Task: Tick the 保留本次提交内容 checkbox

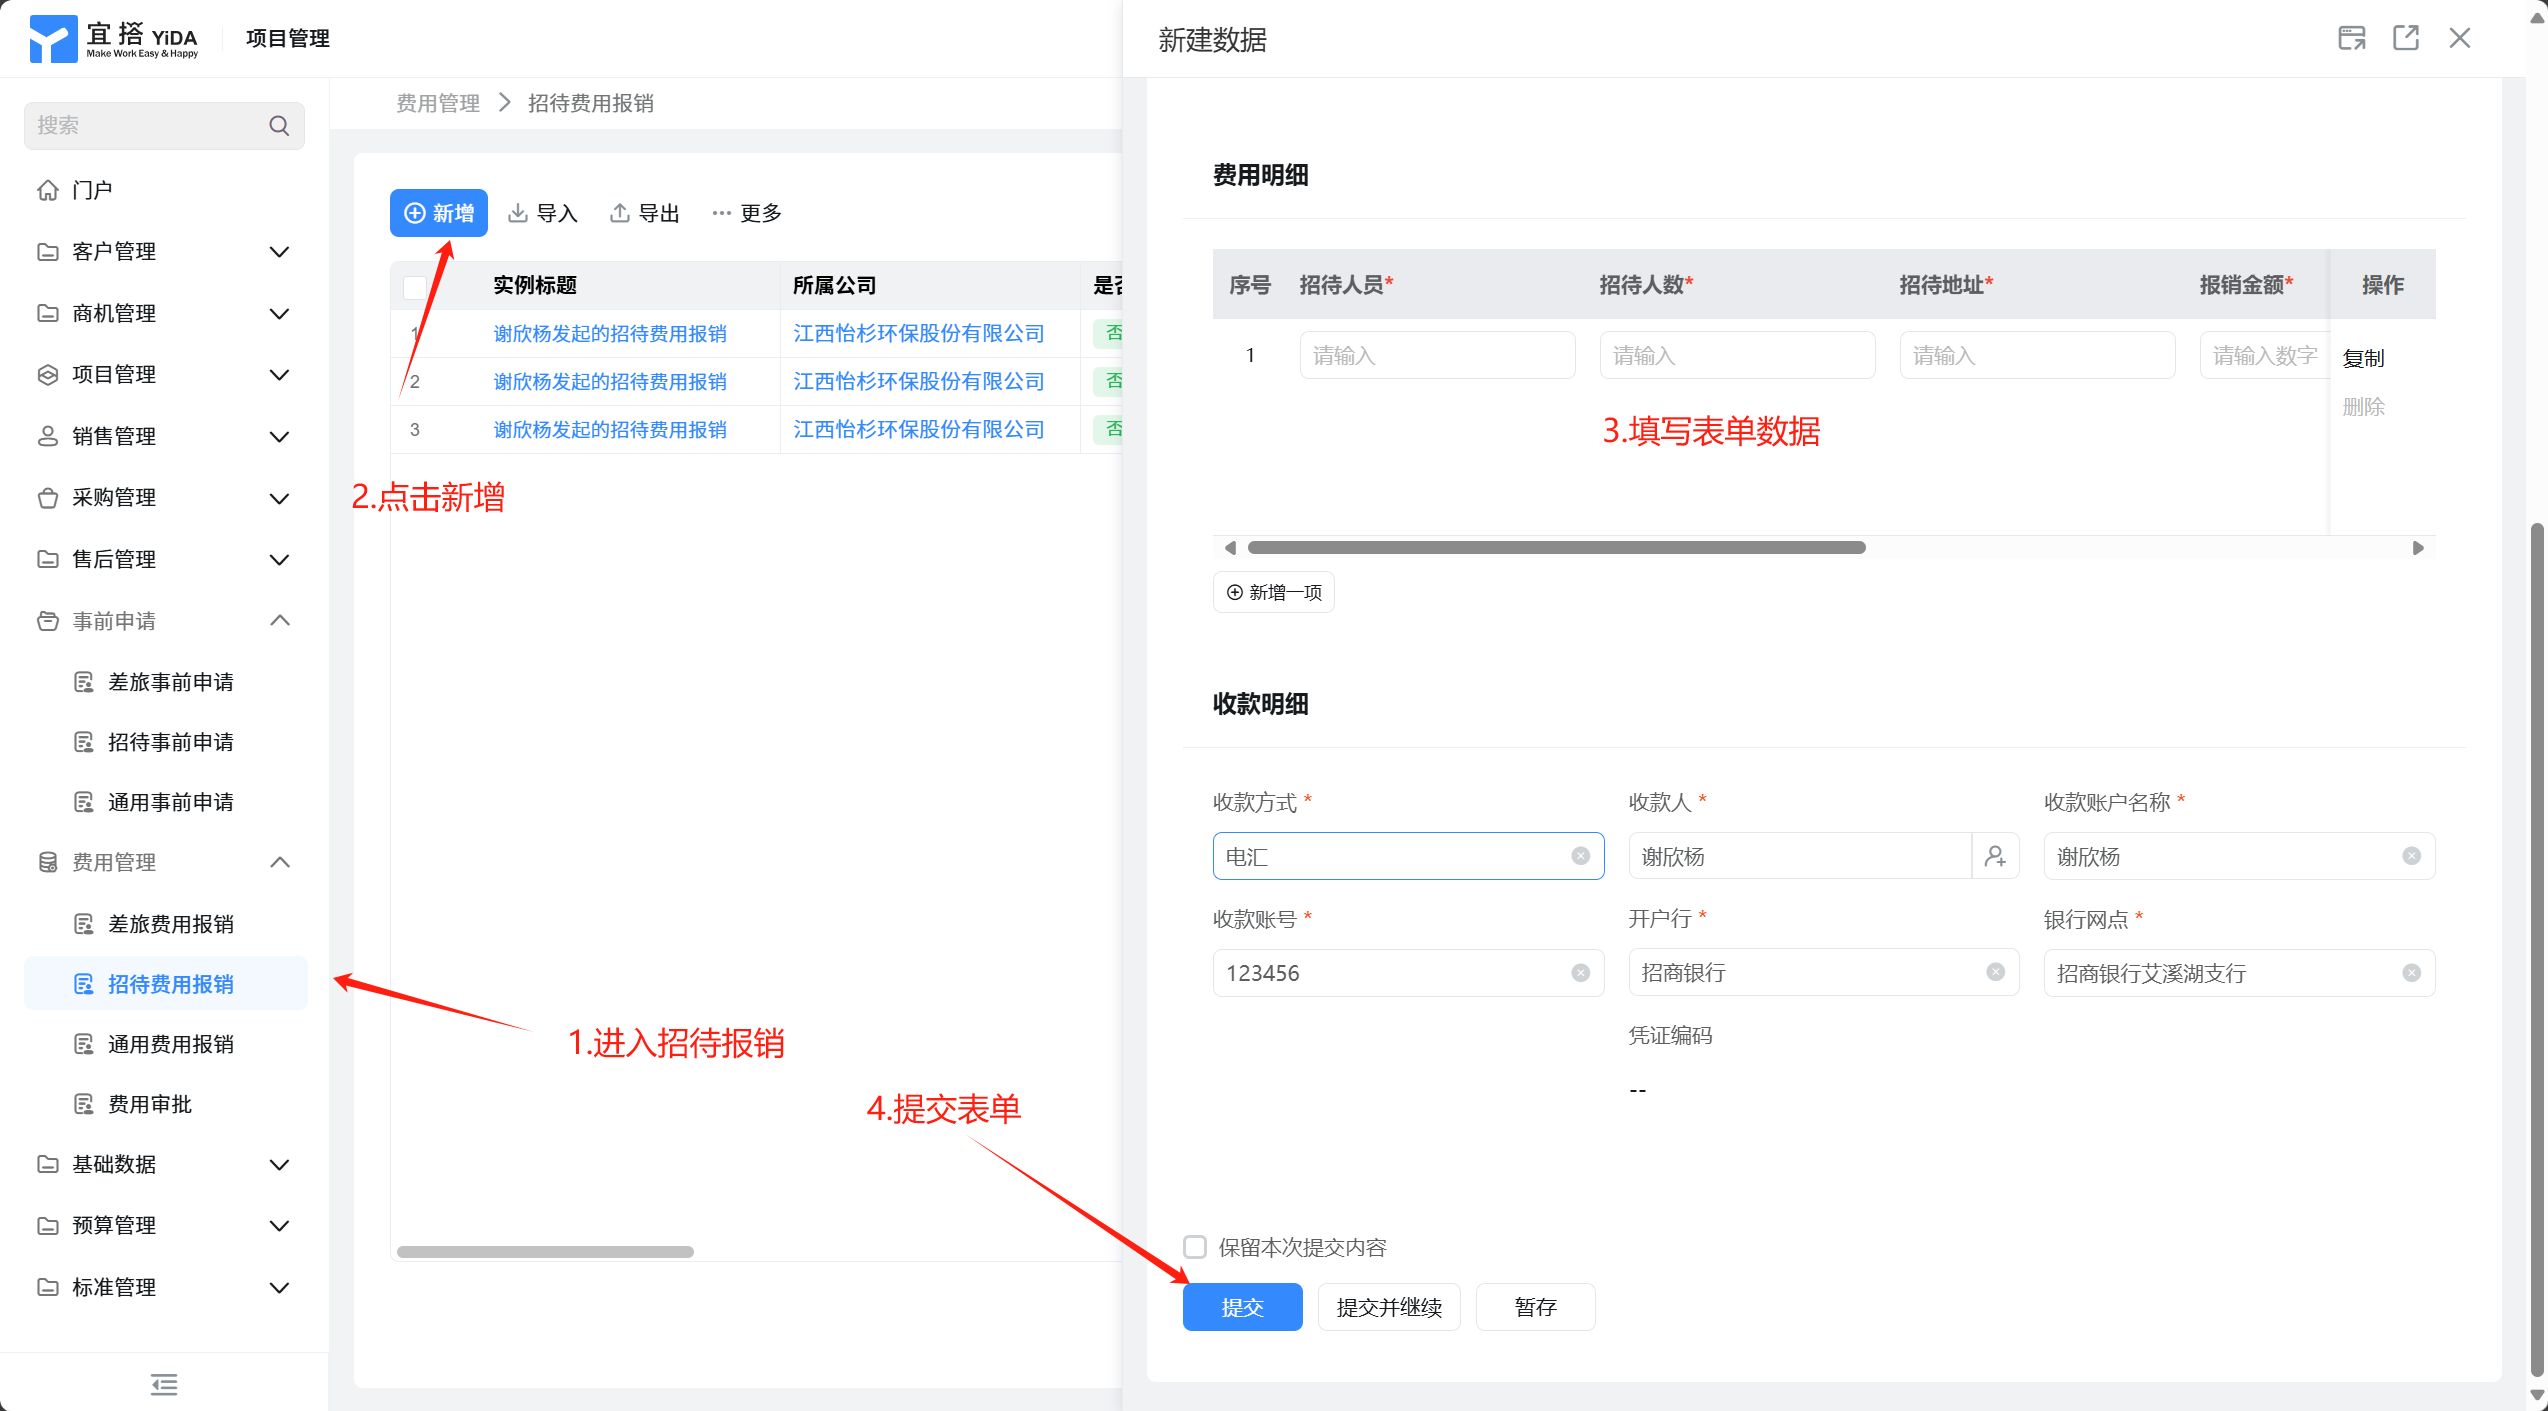Action: [x=1195, y=1247]
